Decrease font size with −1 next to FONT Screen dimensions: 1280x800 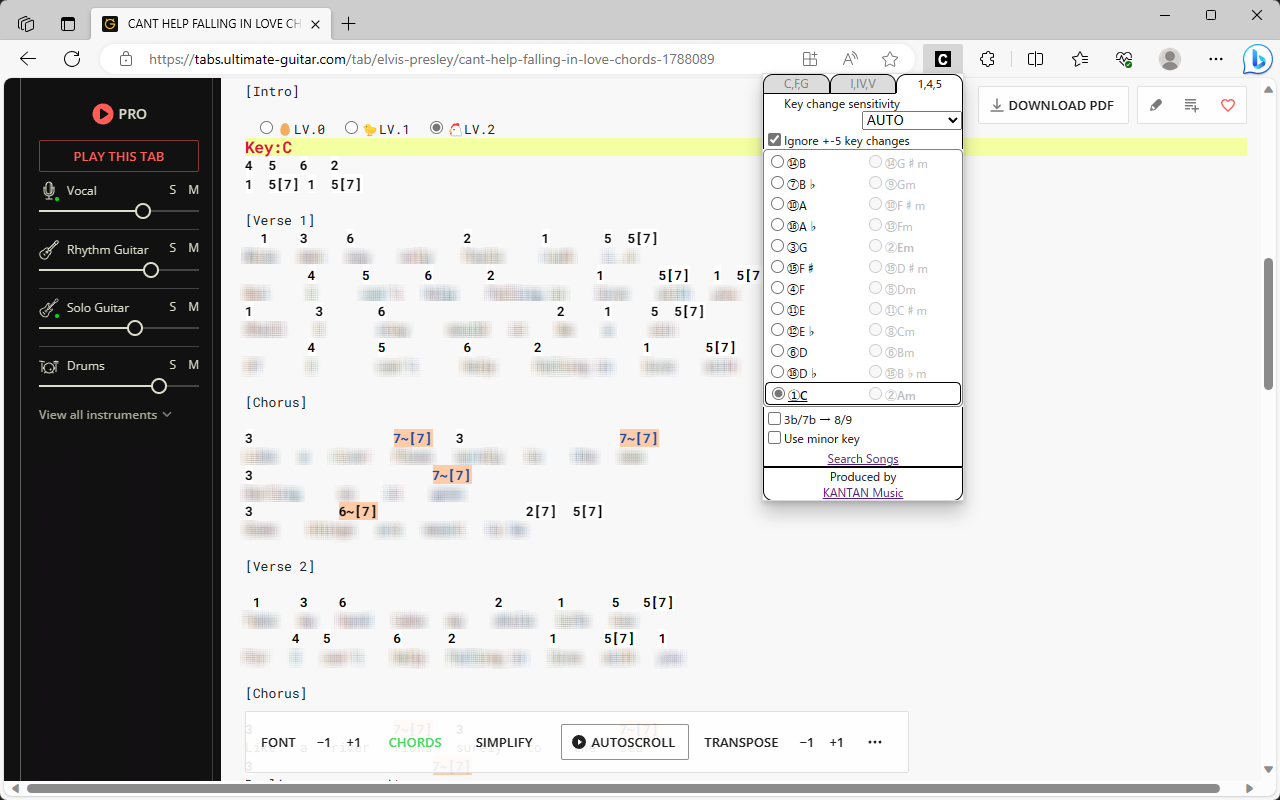tap(324, 742)
